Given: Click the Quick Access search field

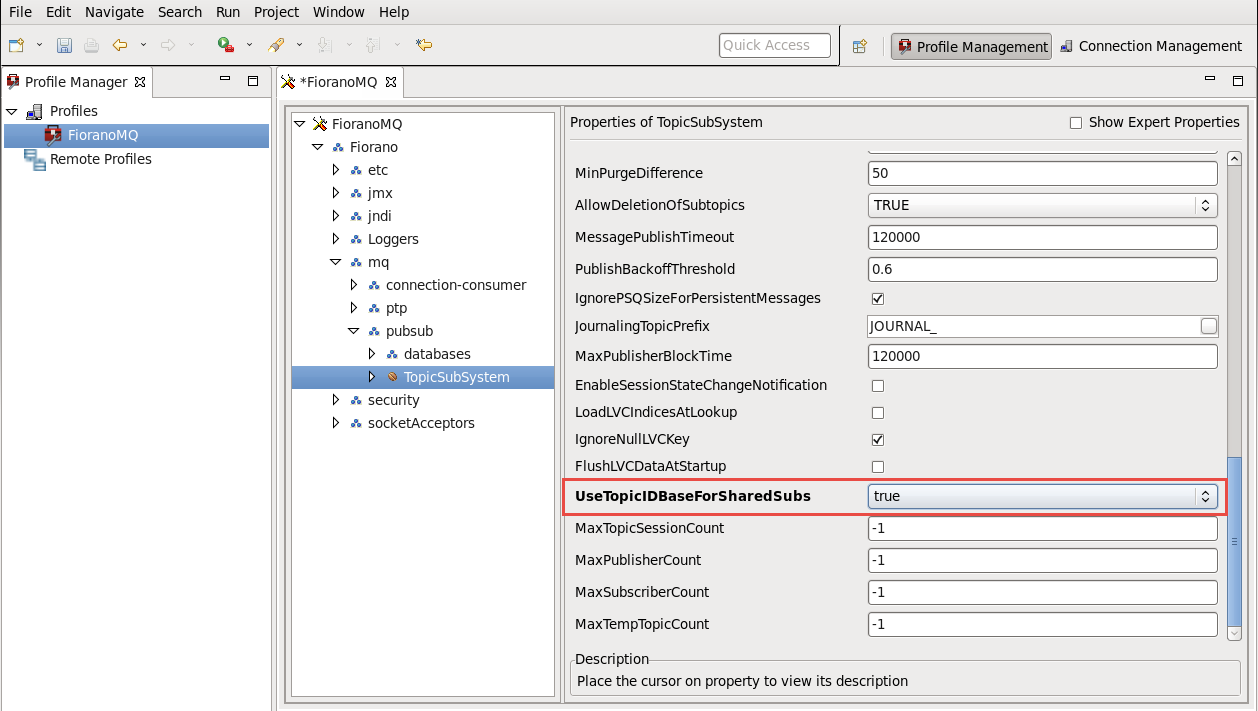Looking at the screenshot, I should 775,45.
